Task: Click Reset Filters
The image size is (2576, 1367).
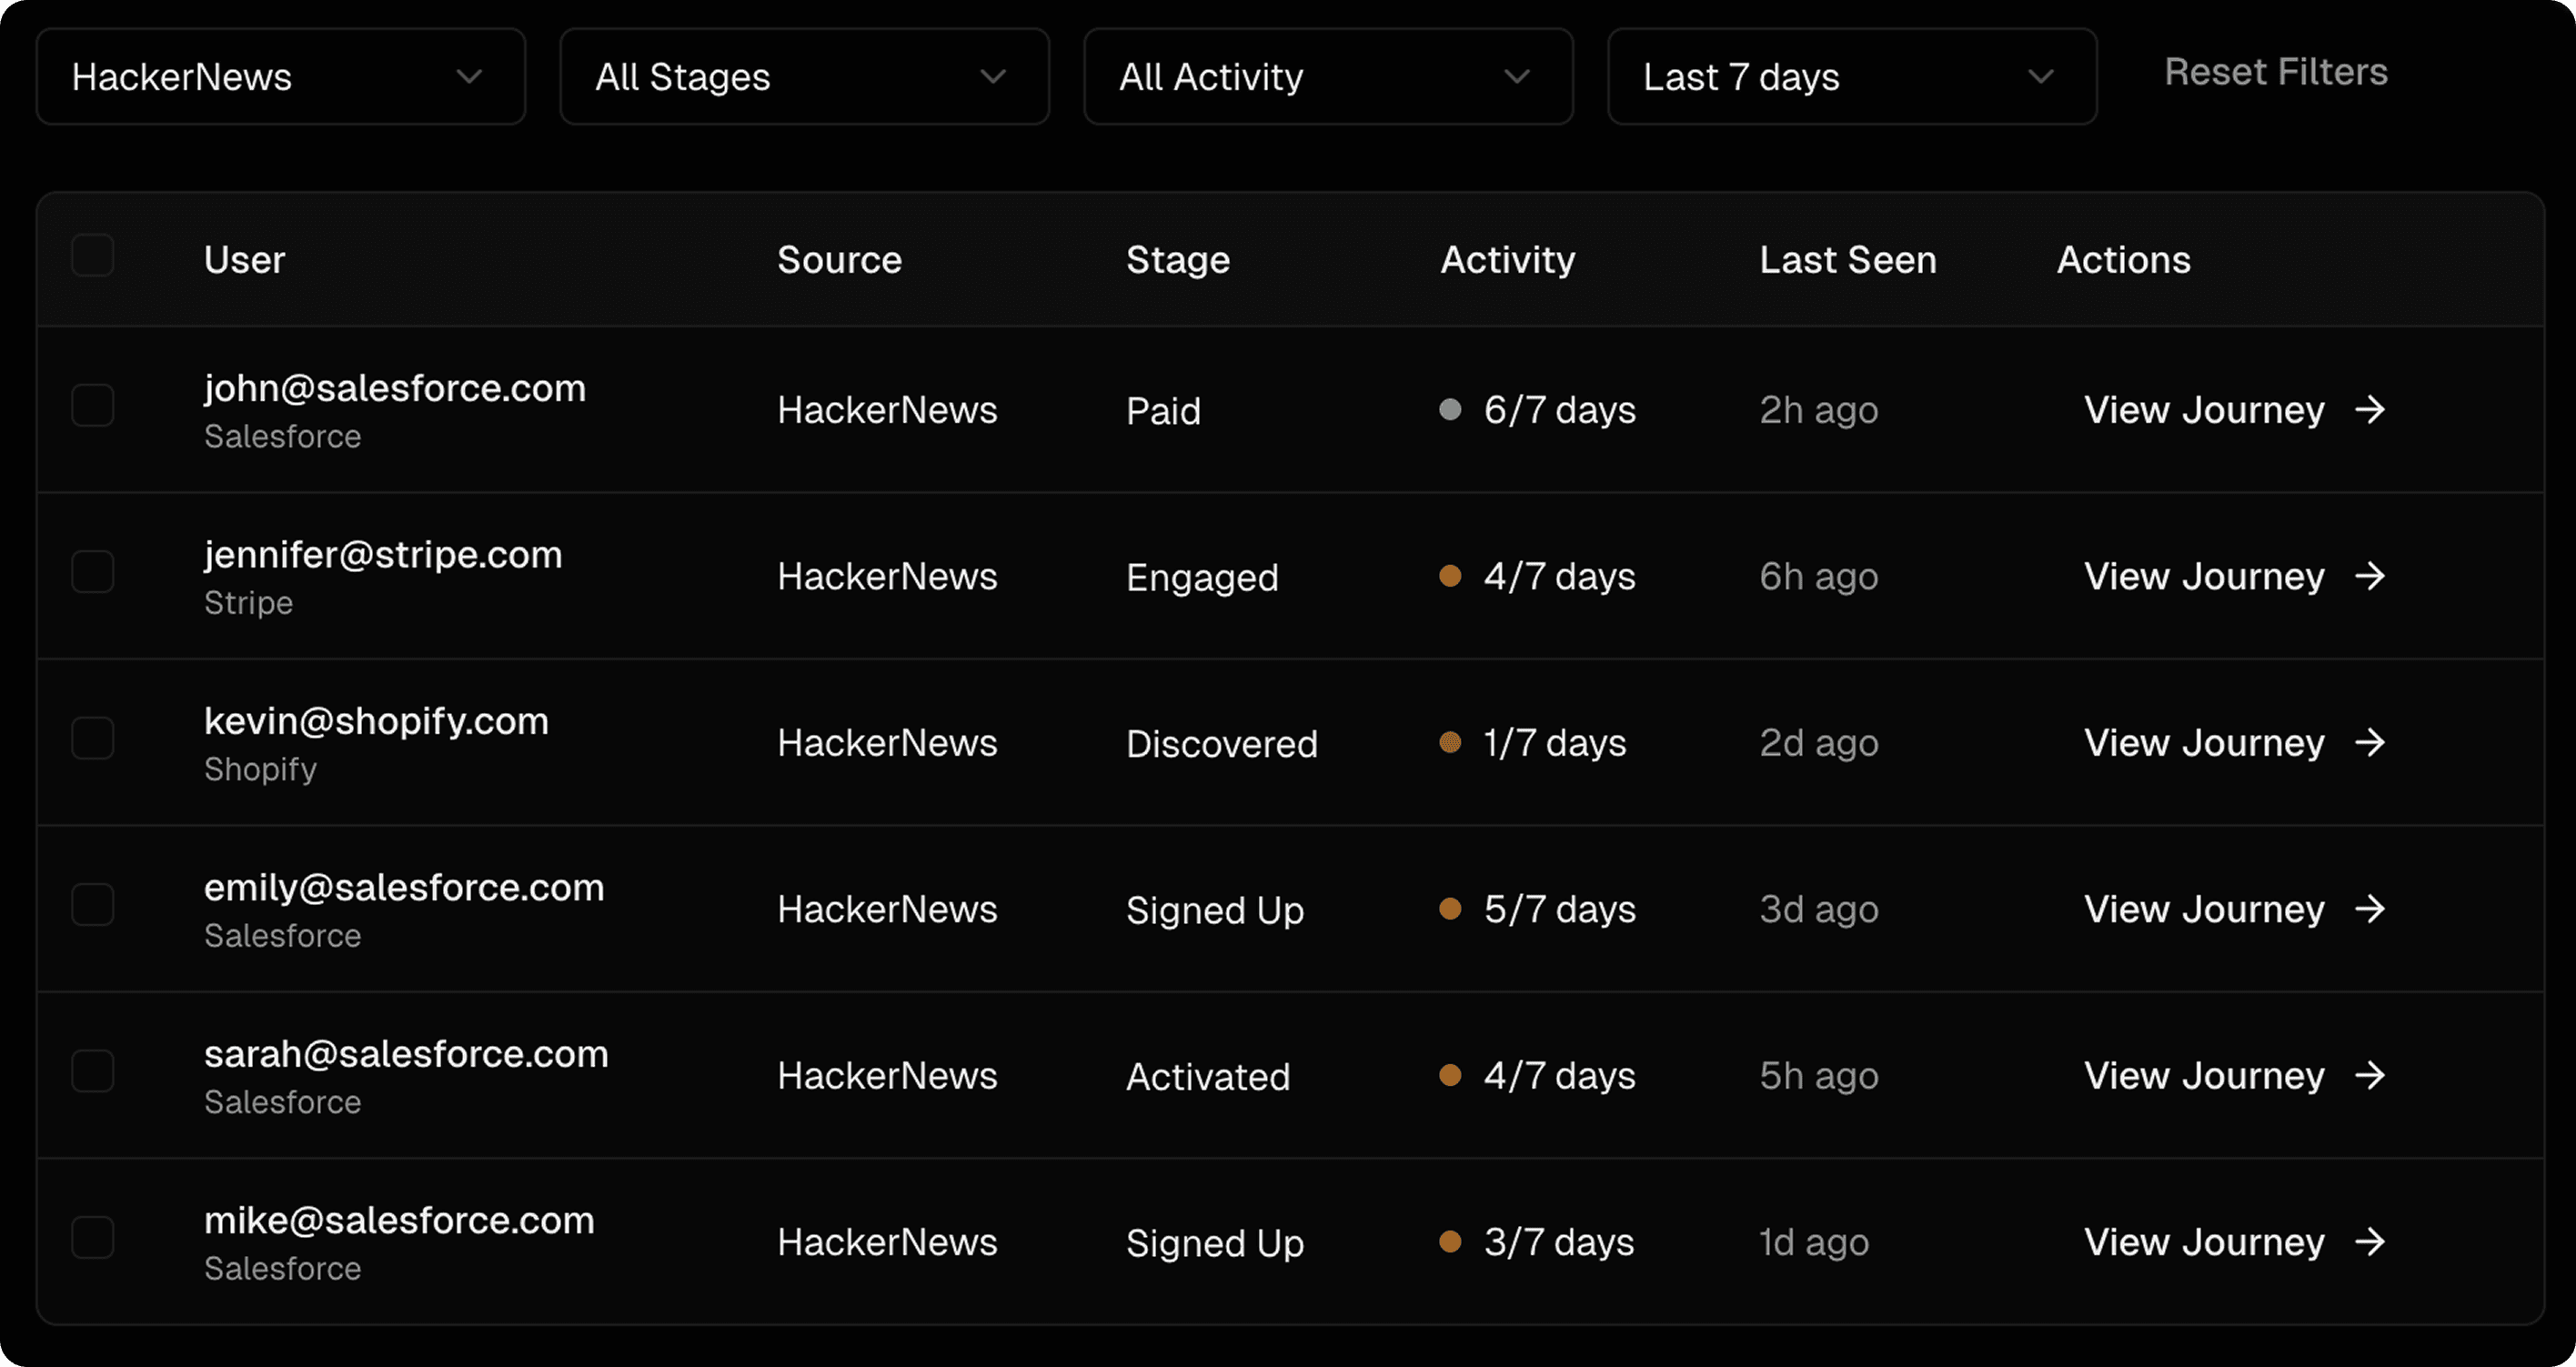Action: [x=2276, y=72]
